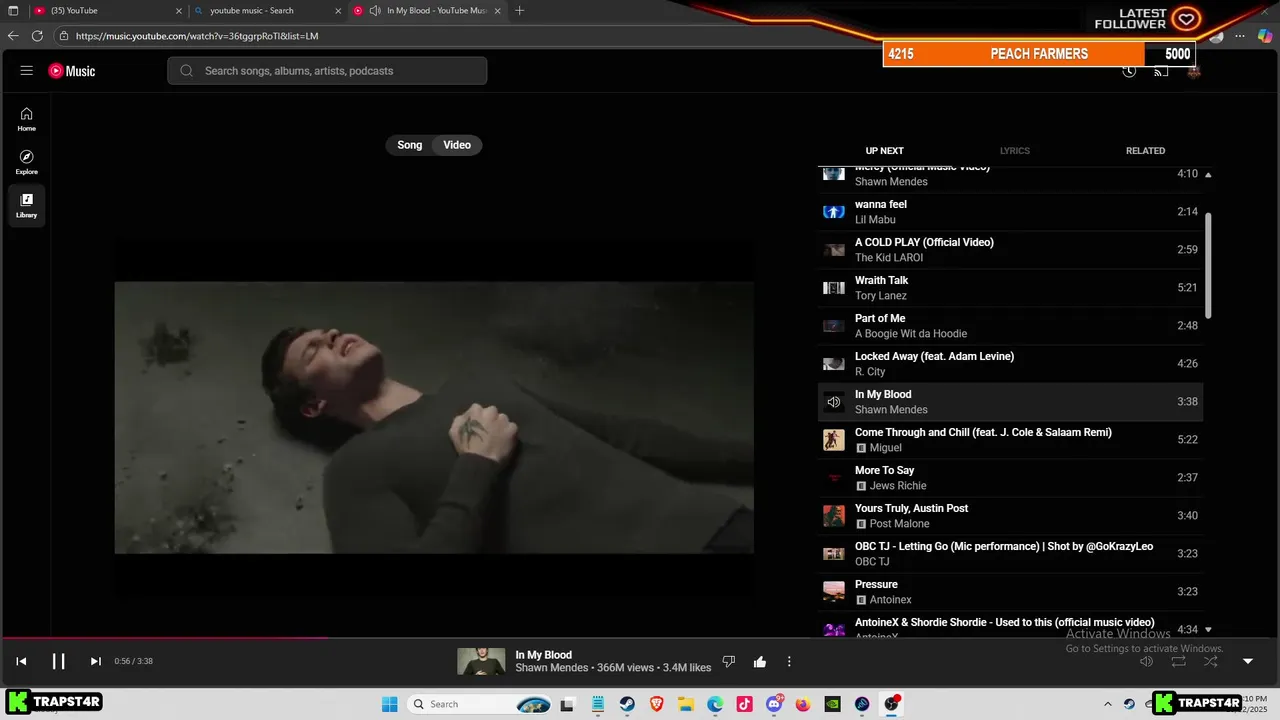Open Firefox from the taskbar
The height and width of the screenshot is (720, 1280).
[803, 704]
